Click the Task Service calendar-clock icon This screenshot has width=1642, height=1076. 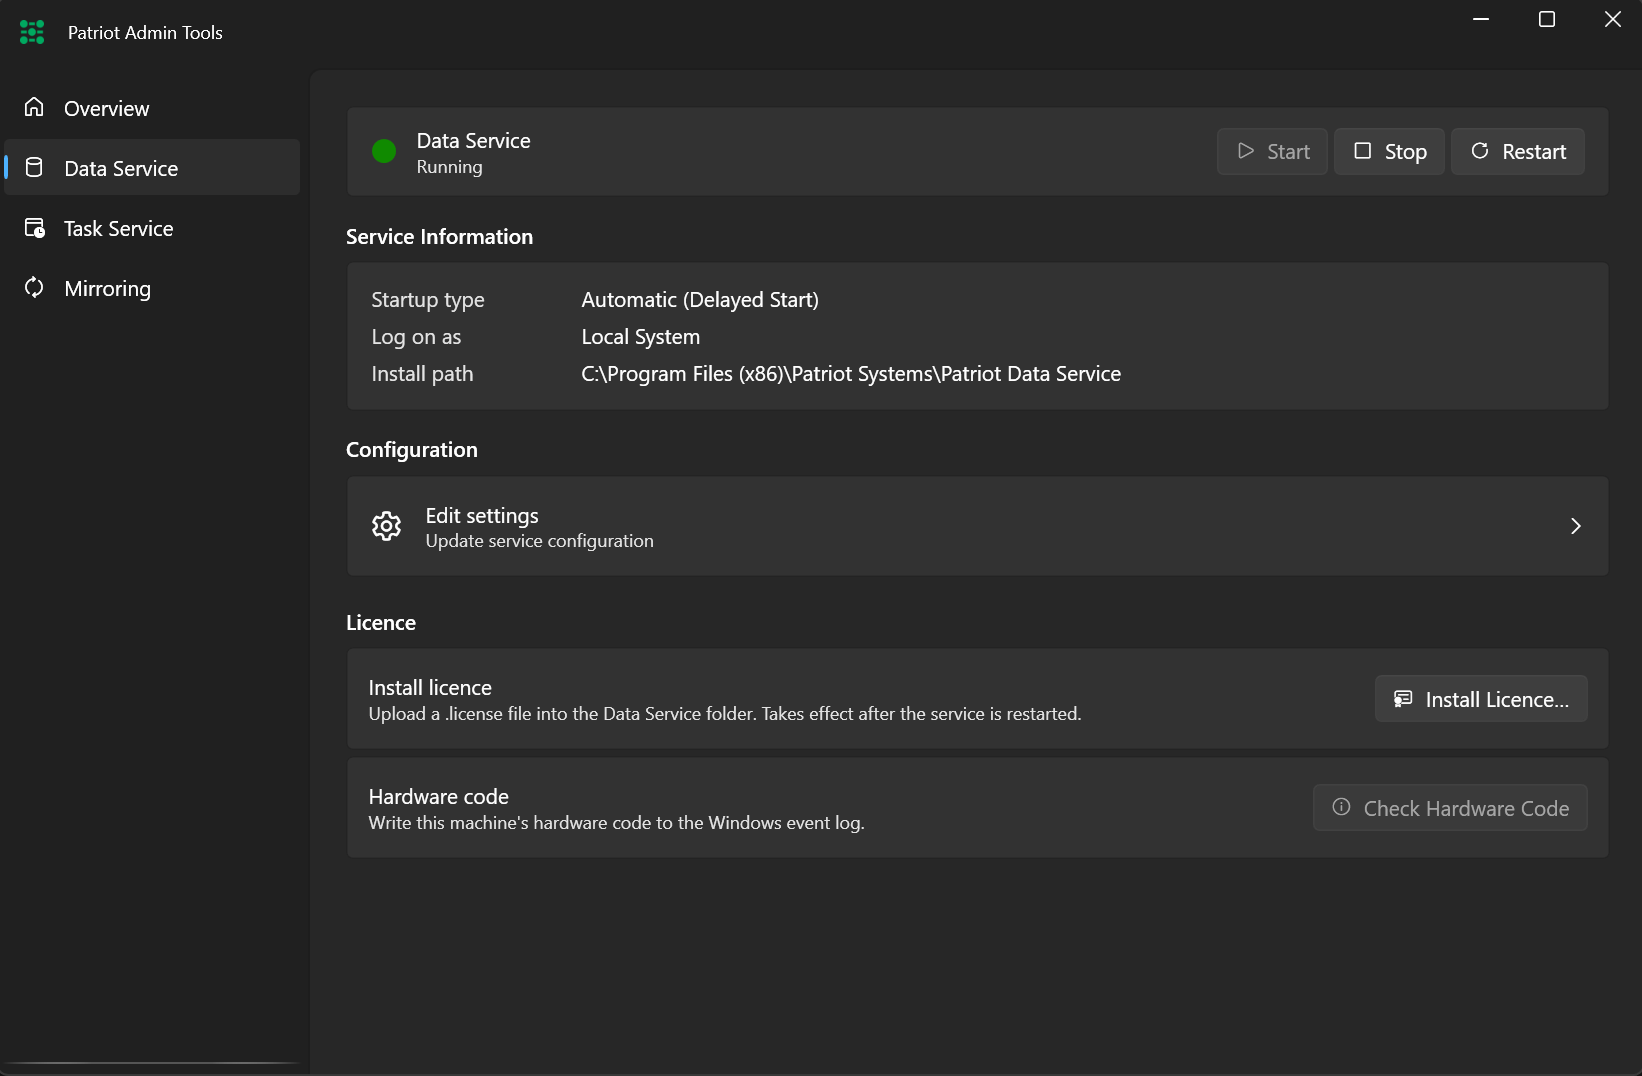pos(35,228)
